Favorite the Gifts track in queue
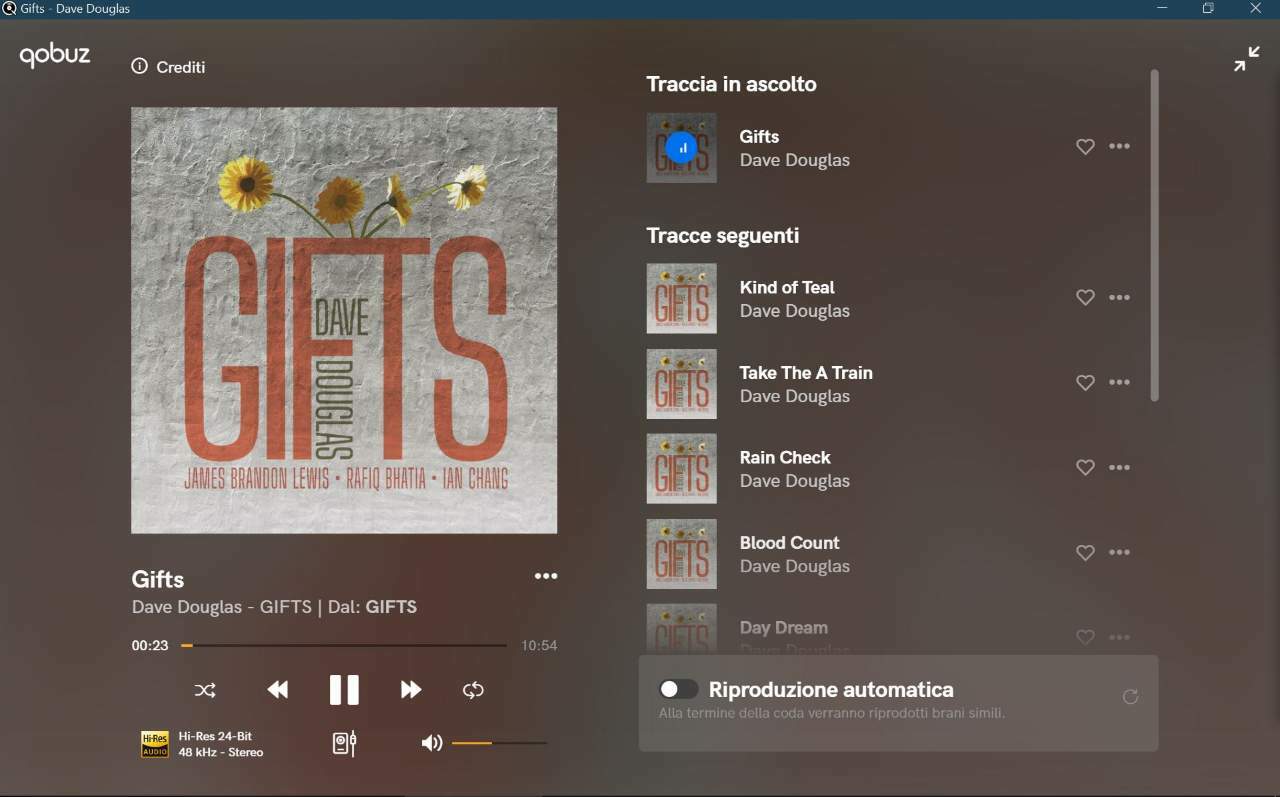This screenshot has height=797, width=1280. [1085, 147]
